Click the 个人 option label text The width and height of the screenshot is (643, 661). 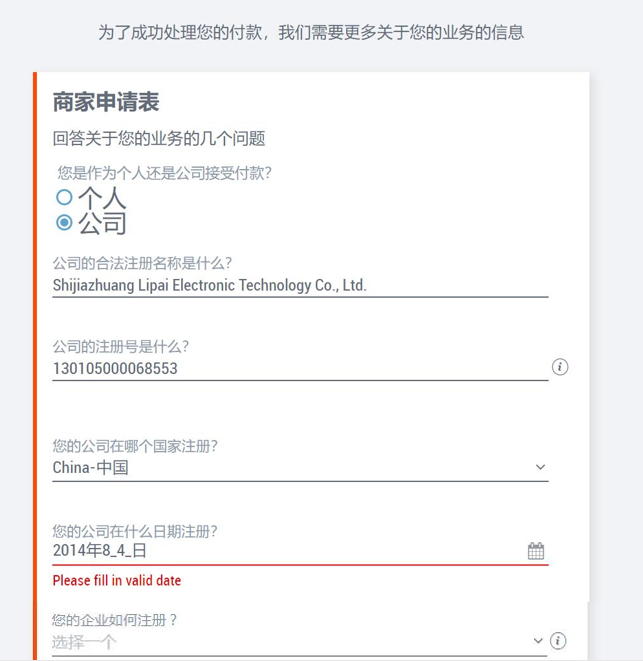(102, 197)
